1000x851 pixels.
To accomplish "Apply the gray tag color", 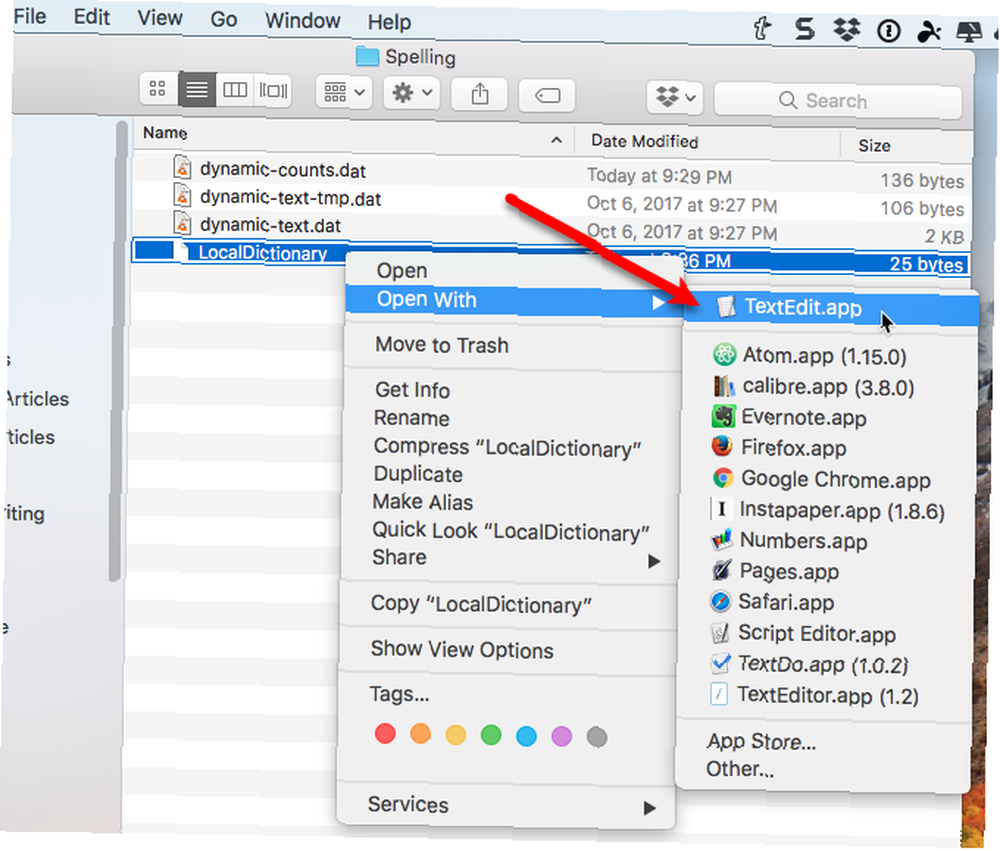I will click(x=597, y=737).
